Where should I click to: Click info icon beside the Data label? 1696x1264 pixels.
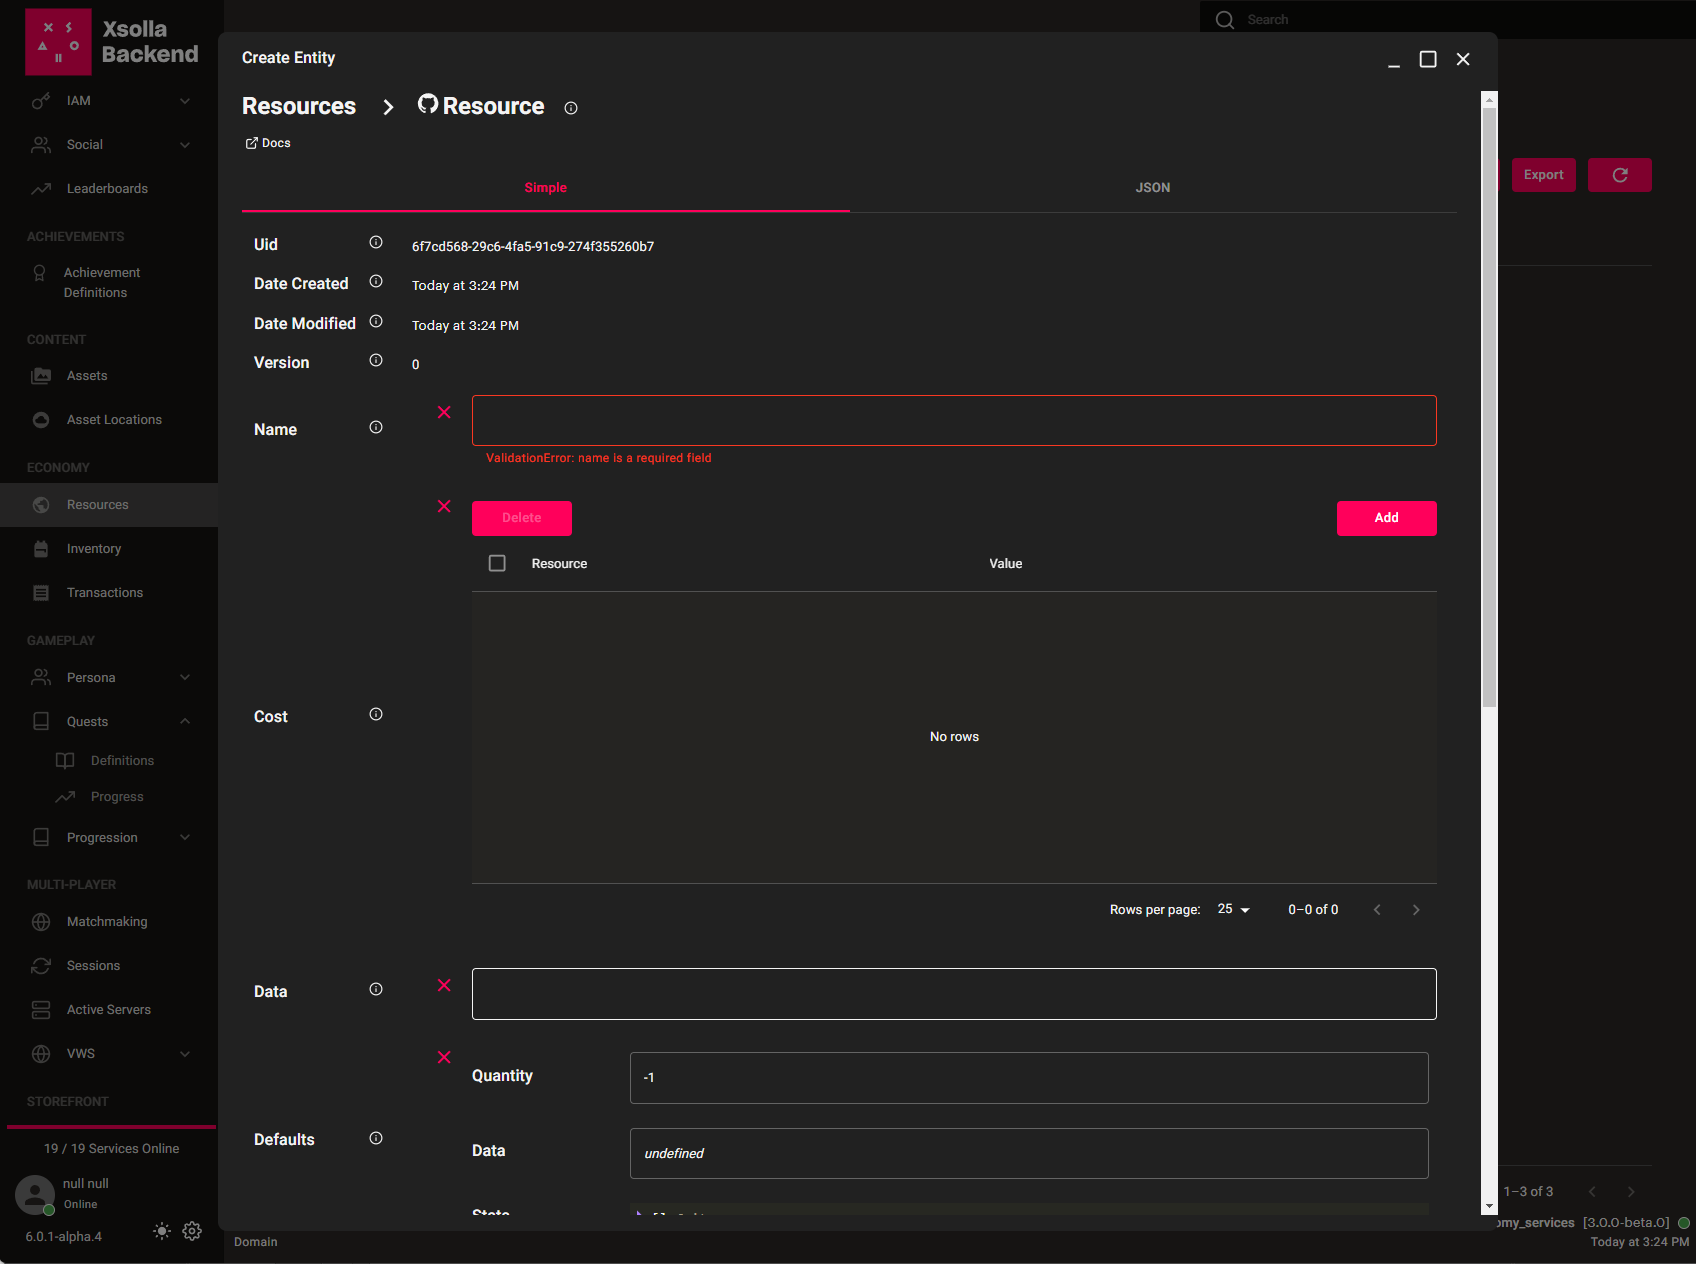coord(376,989)
